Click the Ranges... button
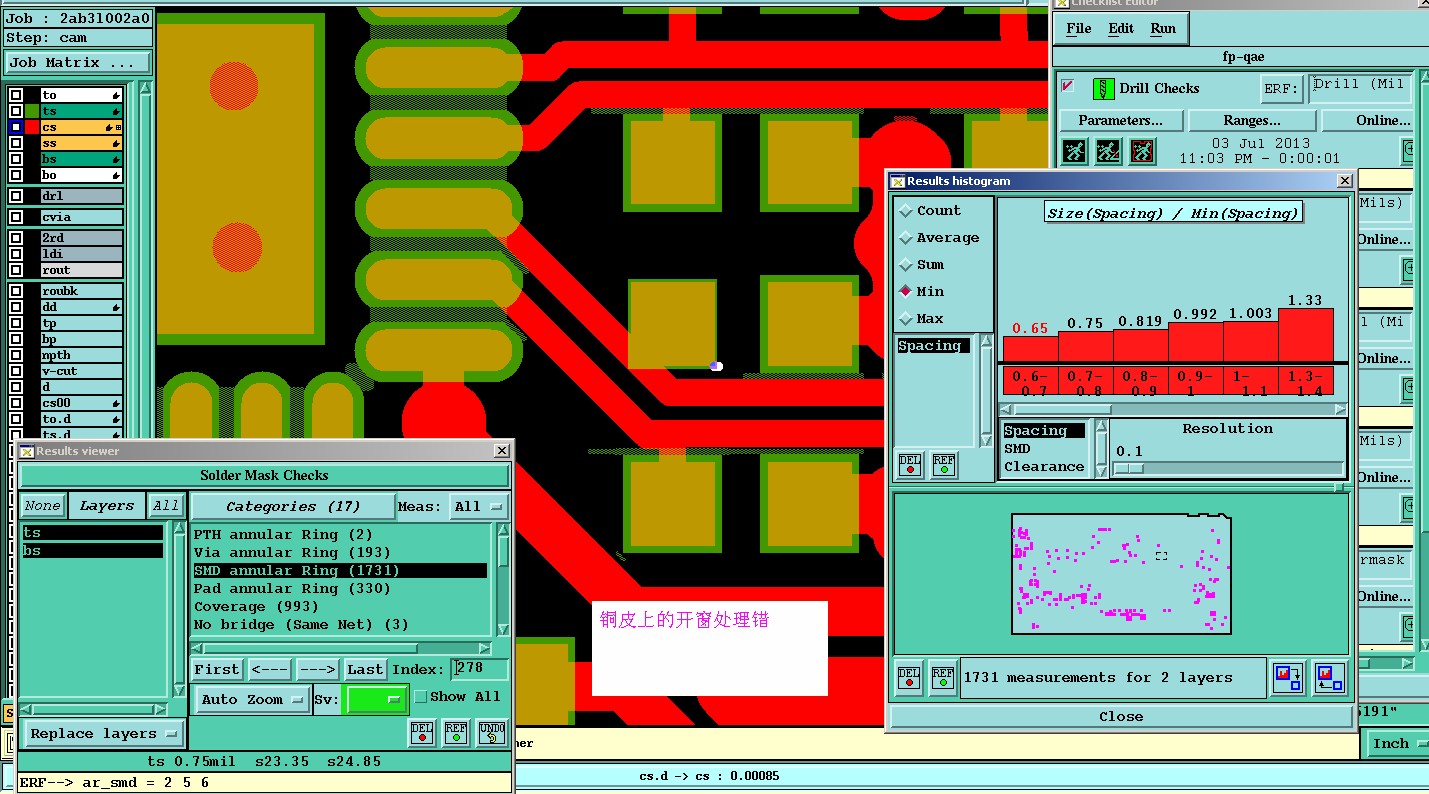This screenshot has width=1429, height=794. pyautogui.click(x=1253, y=120)
